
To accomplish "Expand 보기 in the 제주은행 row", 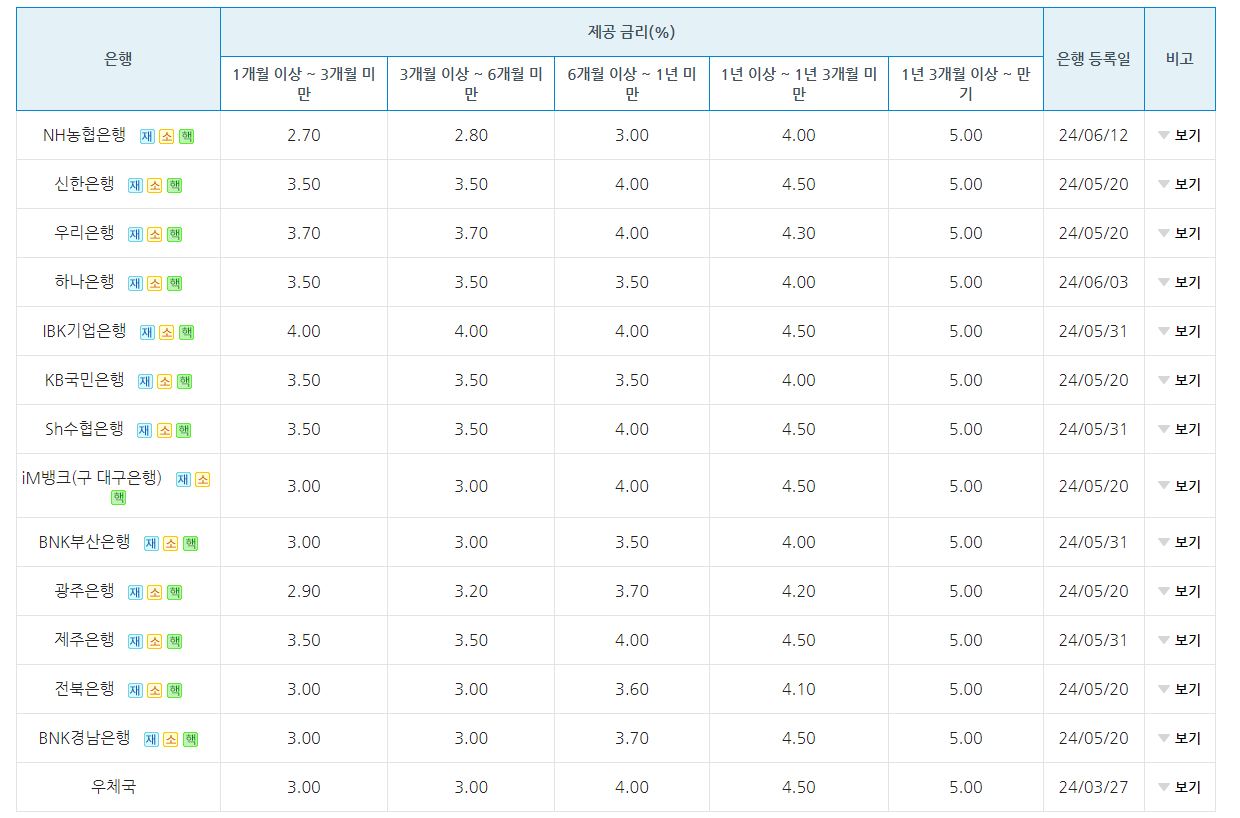I will 1180,640.
